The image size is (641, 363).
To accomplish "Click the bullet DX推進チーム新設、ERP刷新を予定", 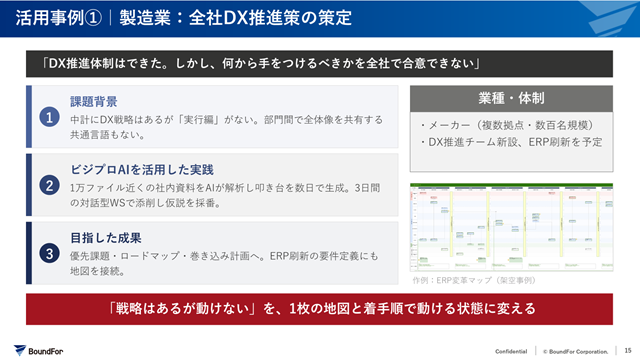I will (x=511, y=142).
